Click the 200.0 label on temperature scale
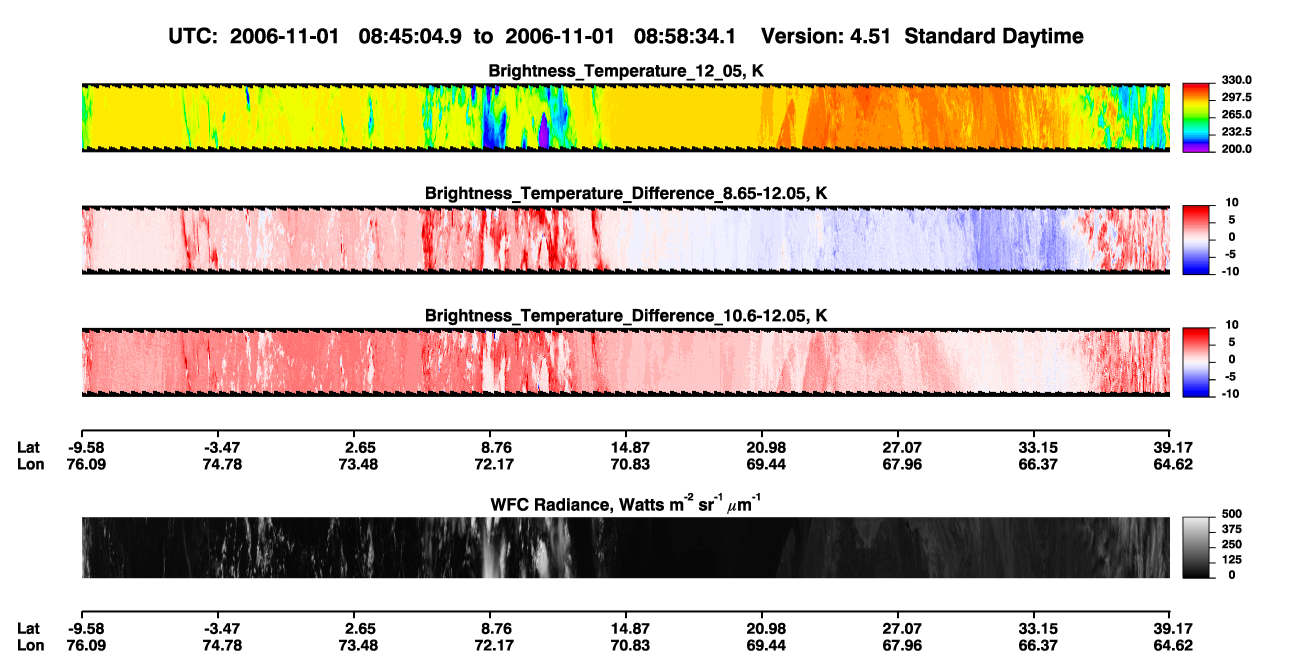The image size is (1300, 667). pyautogui.click(x=1237, y=149)
